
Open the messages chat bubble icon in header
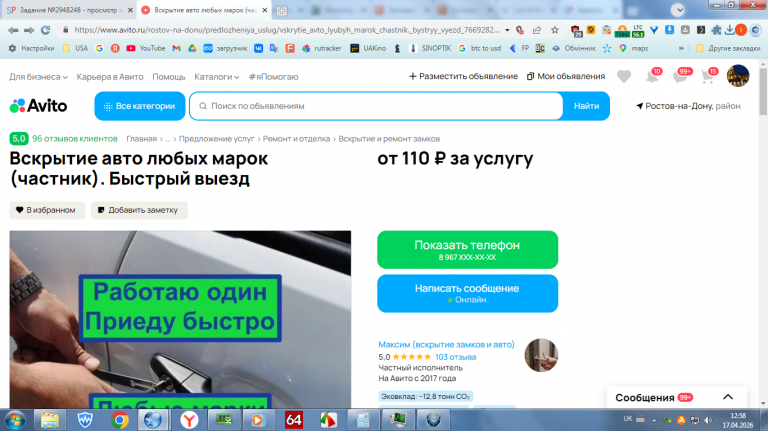point(681,76)
